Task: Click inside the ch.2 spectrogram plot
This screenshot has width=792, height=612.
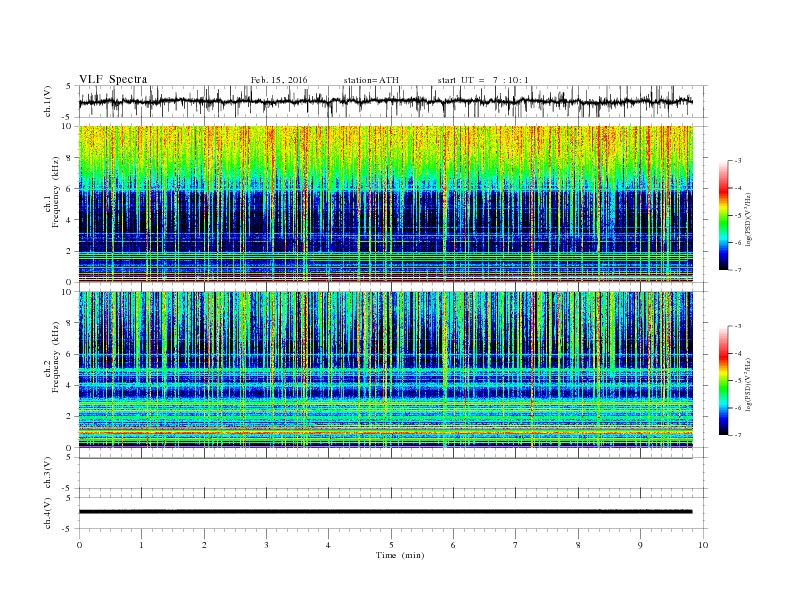Action: (385, 369)
